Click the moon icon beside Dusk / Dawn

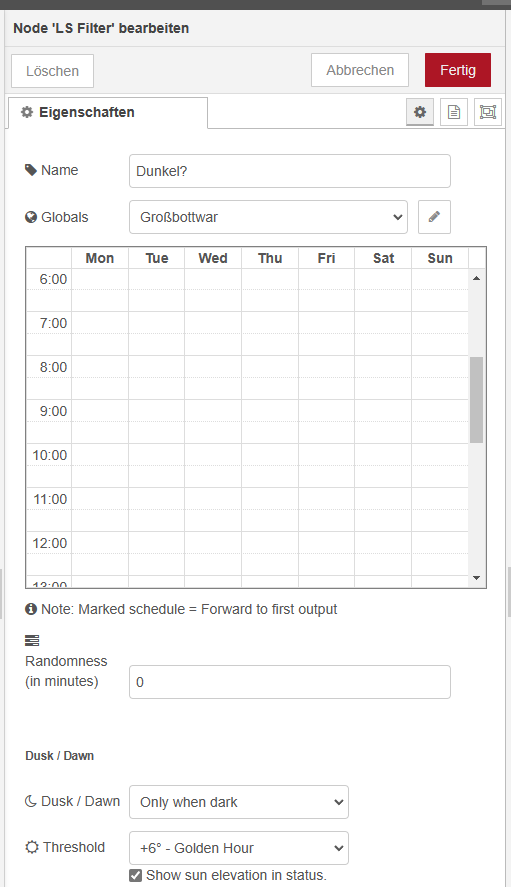(31, 801)
